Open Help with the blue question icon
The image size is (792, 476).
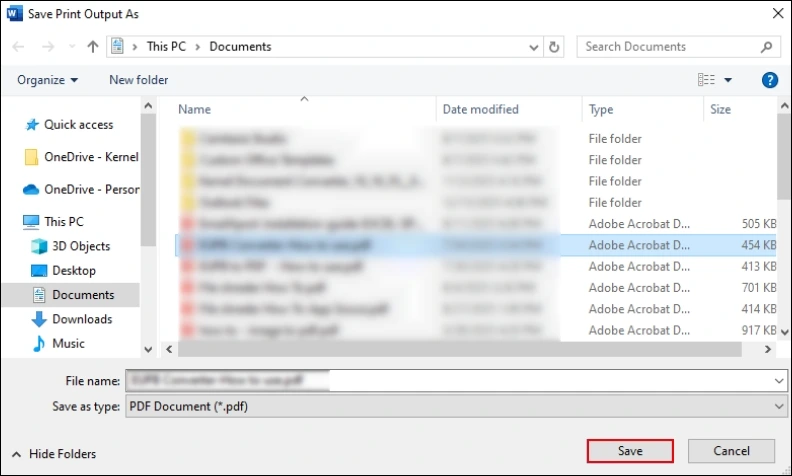769,80
